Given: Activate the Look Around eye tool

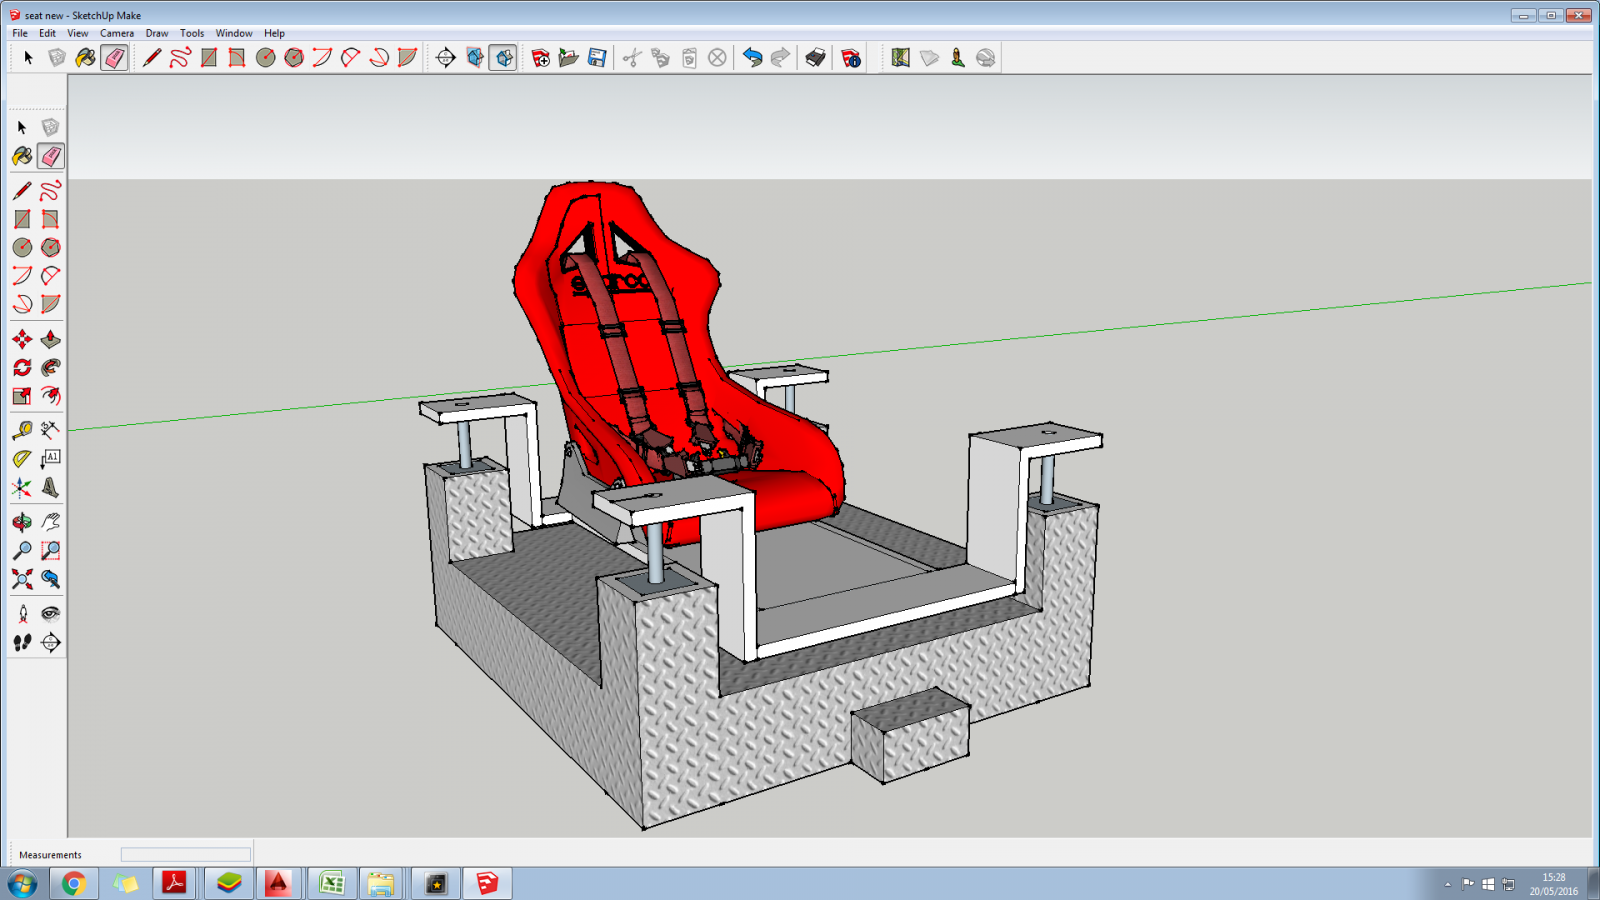Looking at the screenshot, I should tap(50, 614).
